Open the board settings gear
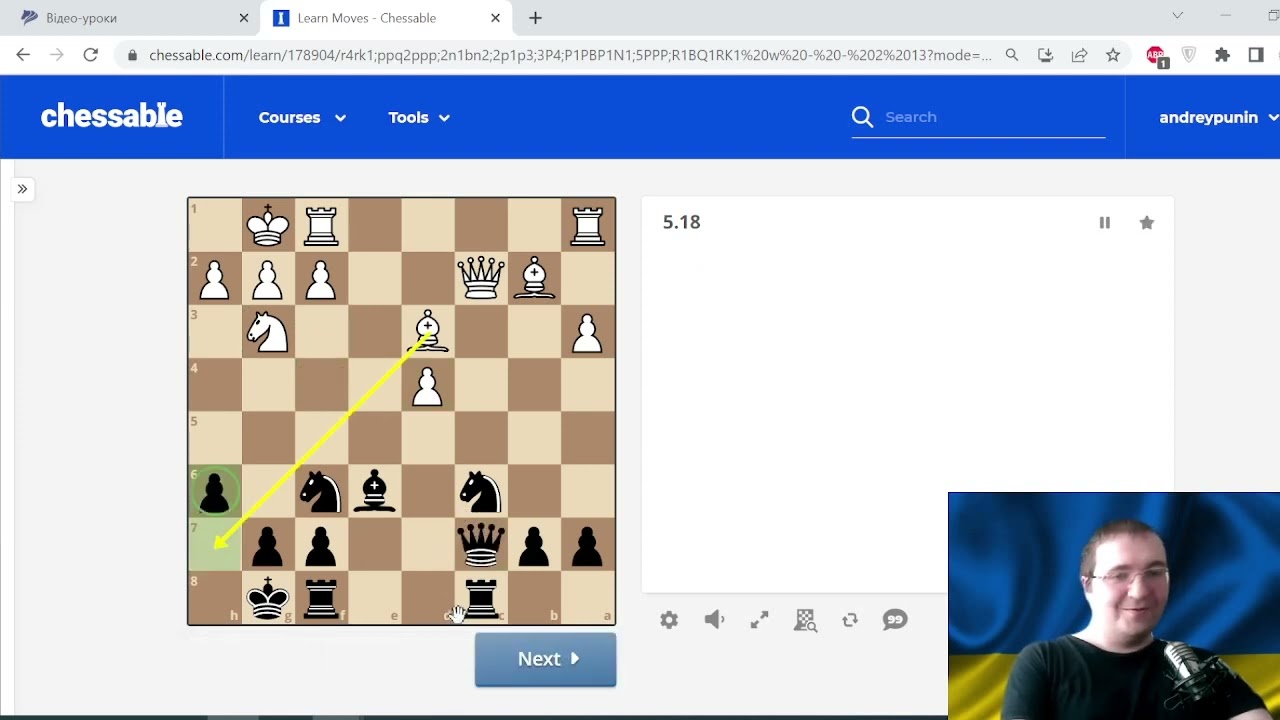1280x720 pixels. pyautogui.click(x=669, y=620)
